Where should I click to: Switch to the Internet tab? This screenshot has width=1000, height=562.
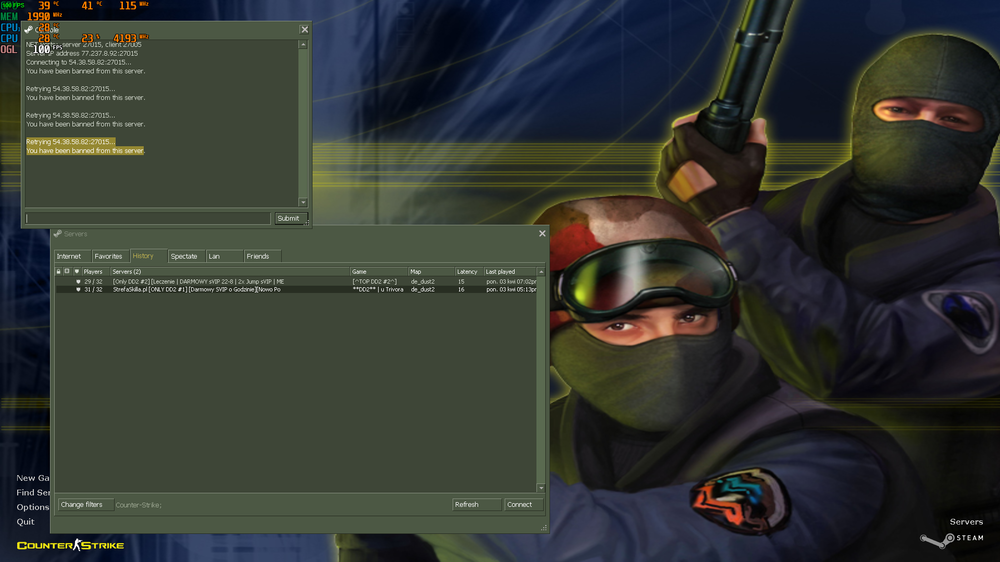(72, 256)
